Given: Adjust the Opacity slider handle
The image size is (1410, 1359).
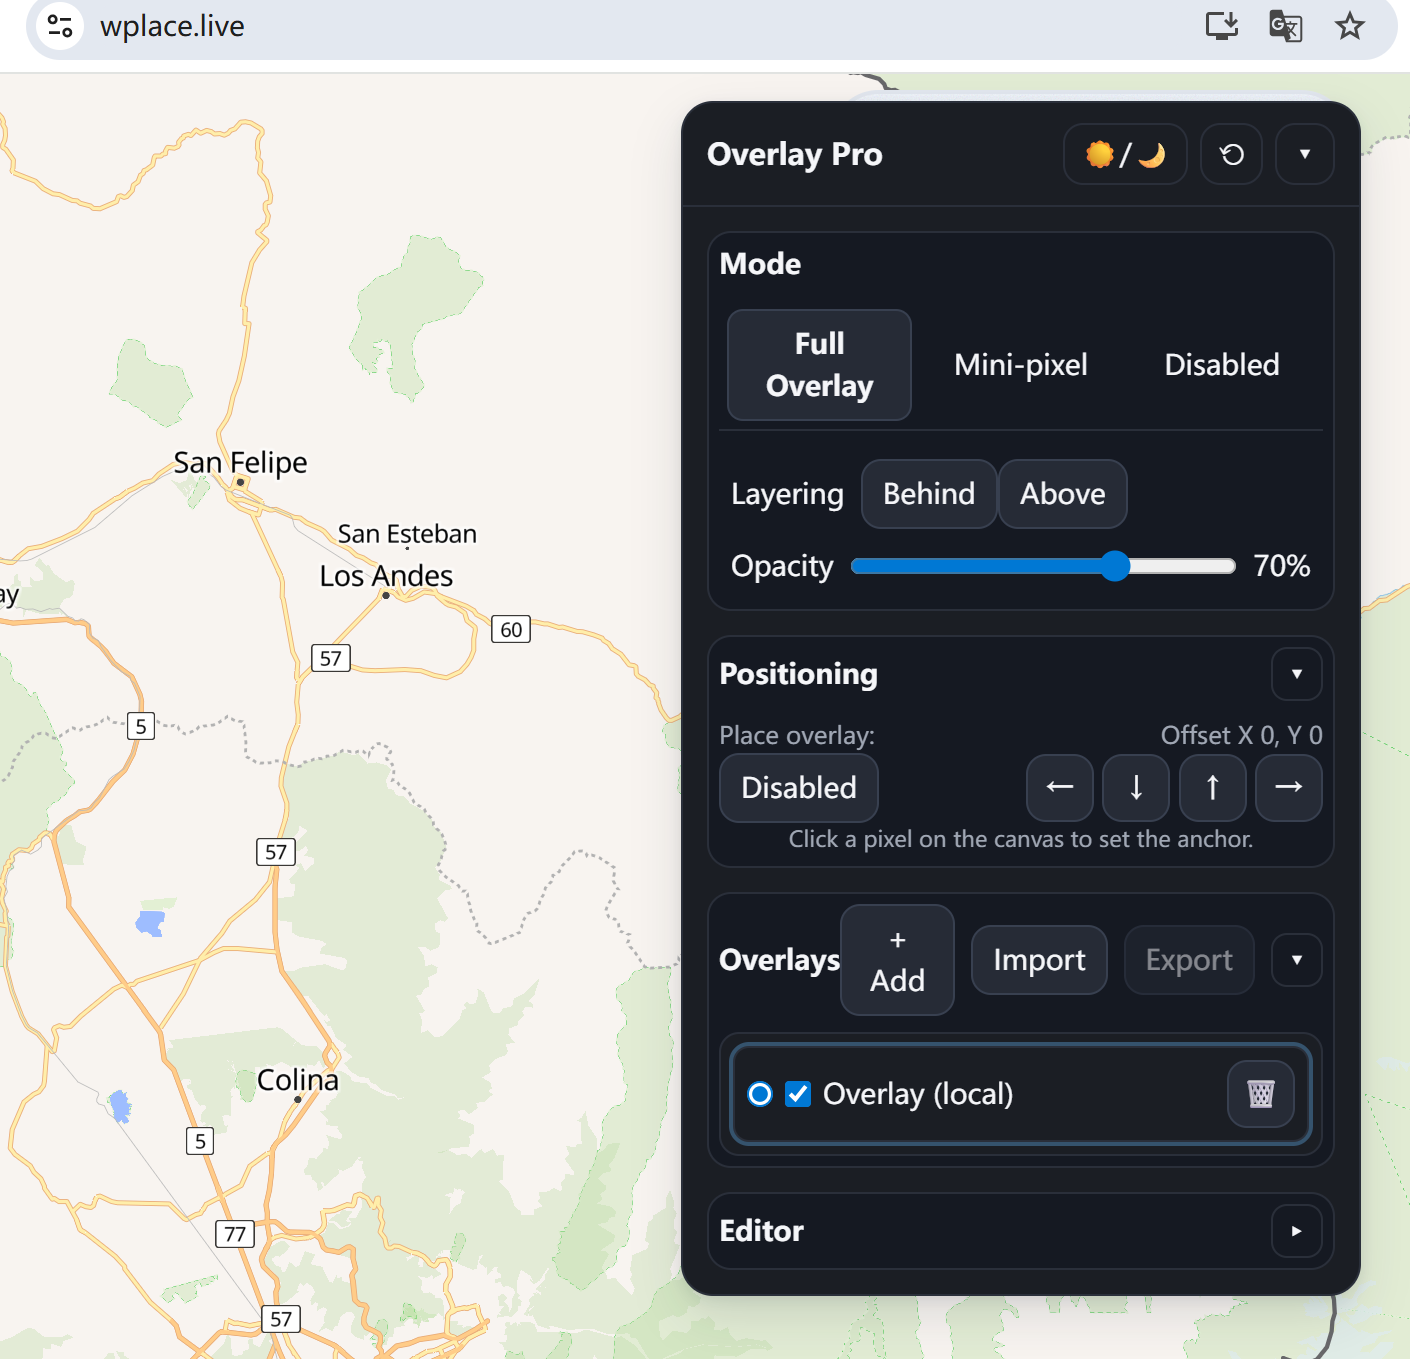Looking at the screenshot, I should (1115, 566).
